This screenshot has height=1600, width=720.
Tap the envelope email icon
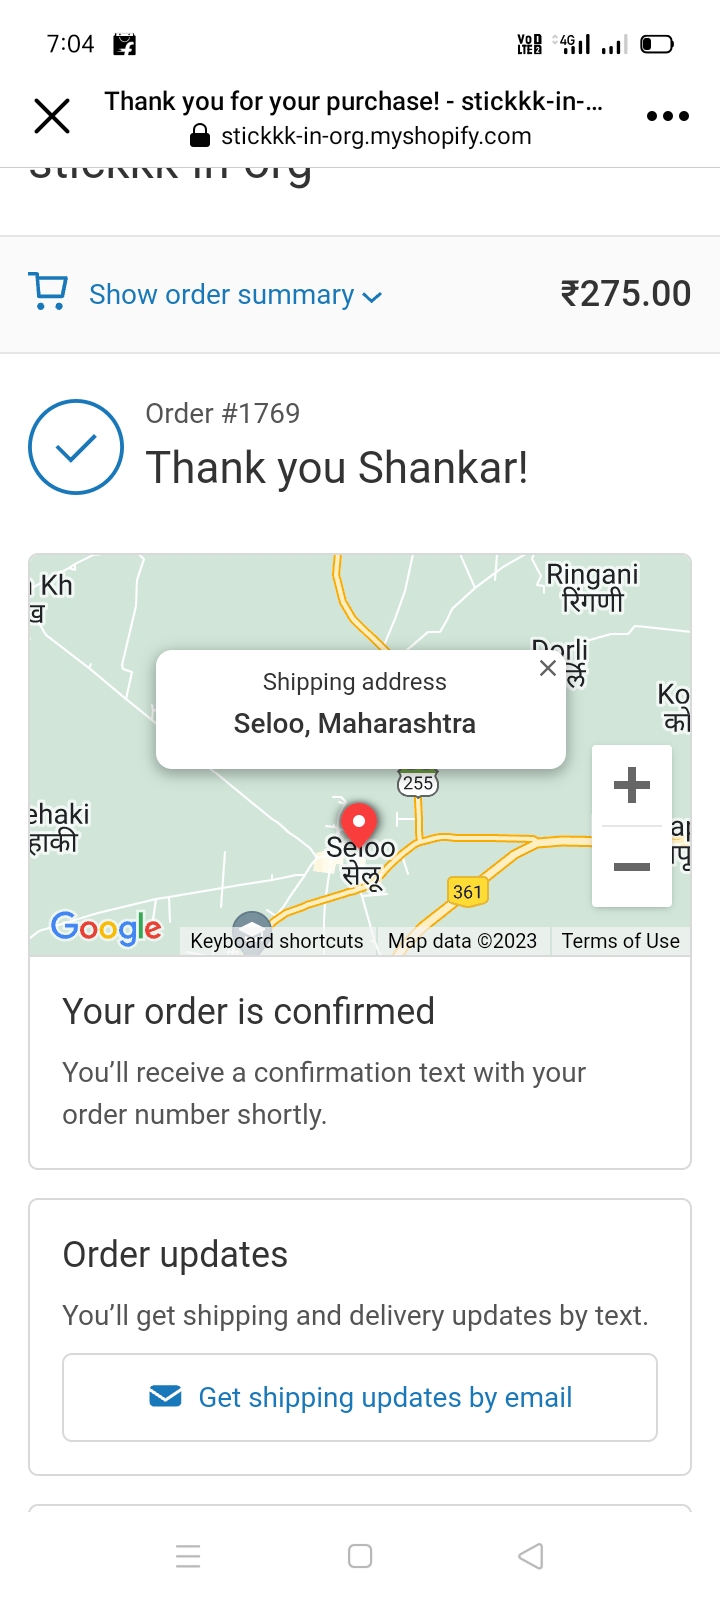click(165, 1396)
